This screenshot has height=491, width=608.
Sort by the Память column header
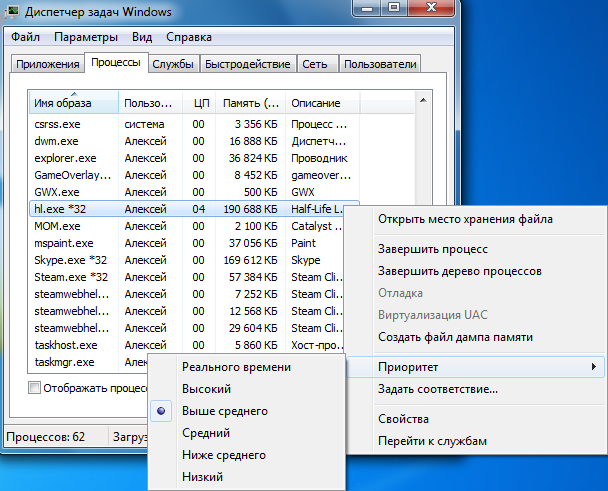point(249,103)
